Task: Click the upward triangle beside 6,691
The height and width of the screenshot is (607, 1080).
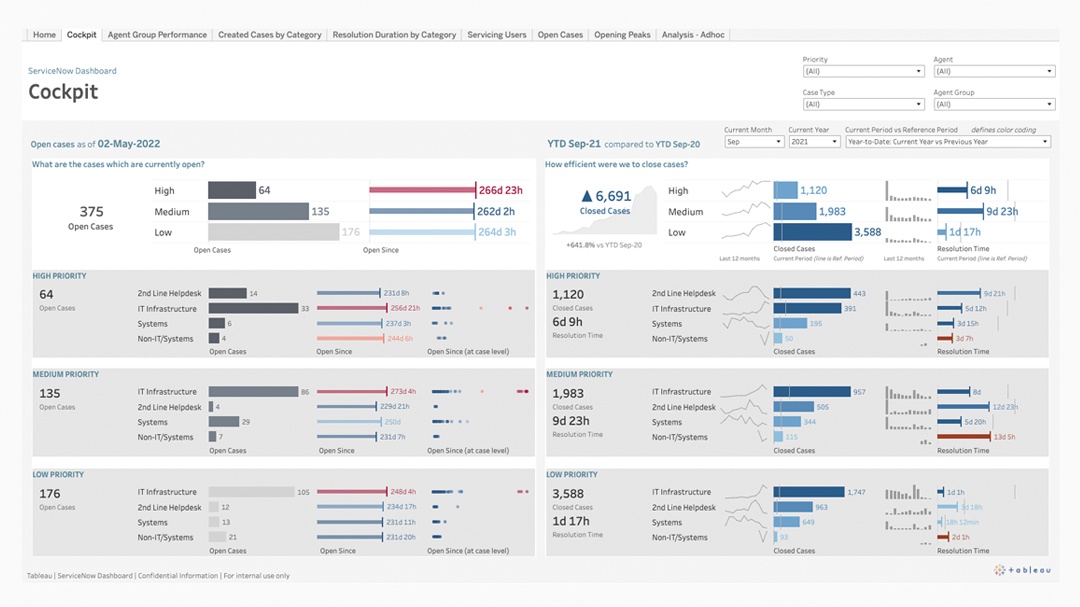Action: [x=587, y=197]
